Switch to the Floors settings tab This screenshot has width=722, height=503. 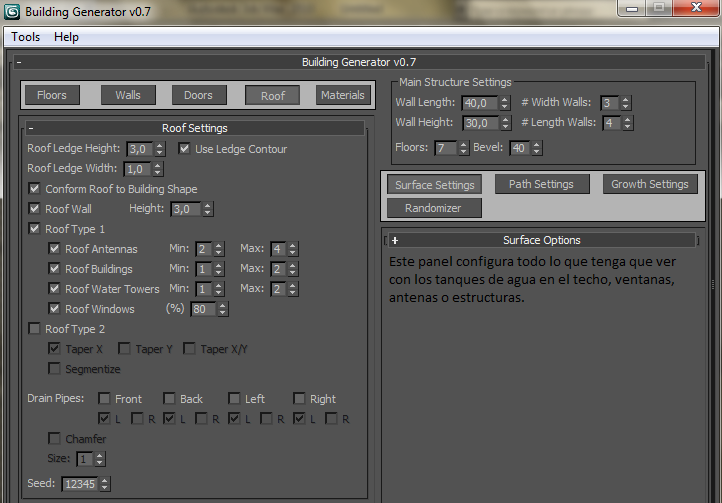tap(52, 95)
